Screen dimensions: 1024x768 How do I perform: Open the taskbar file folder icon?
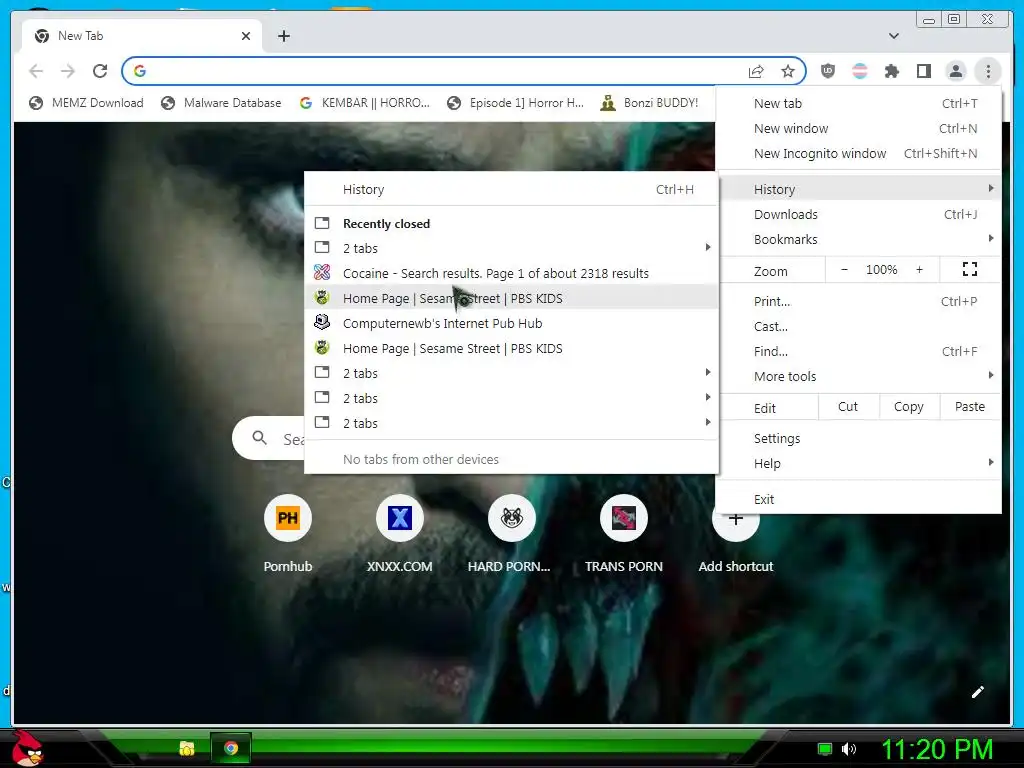tap(187, 748)
